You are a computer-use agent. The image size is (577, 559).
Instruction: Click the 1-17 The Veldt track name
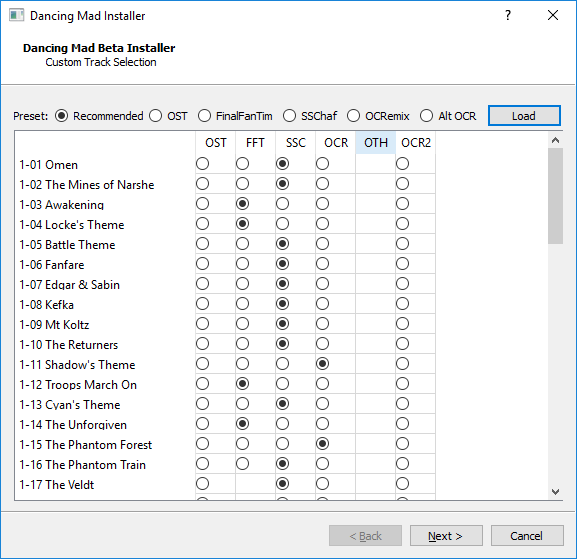point(57,485)
